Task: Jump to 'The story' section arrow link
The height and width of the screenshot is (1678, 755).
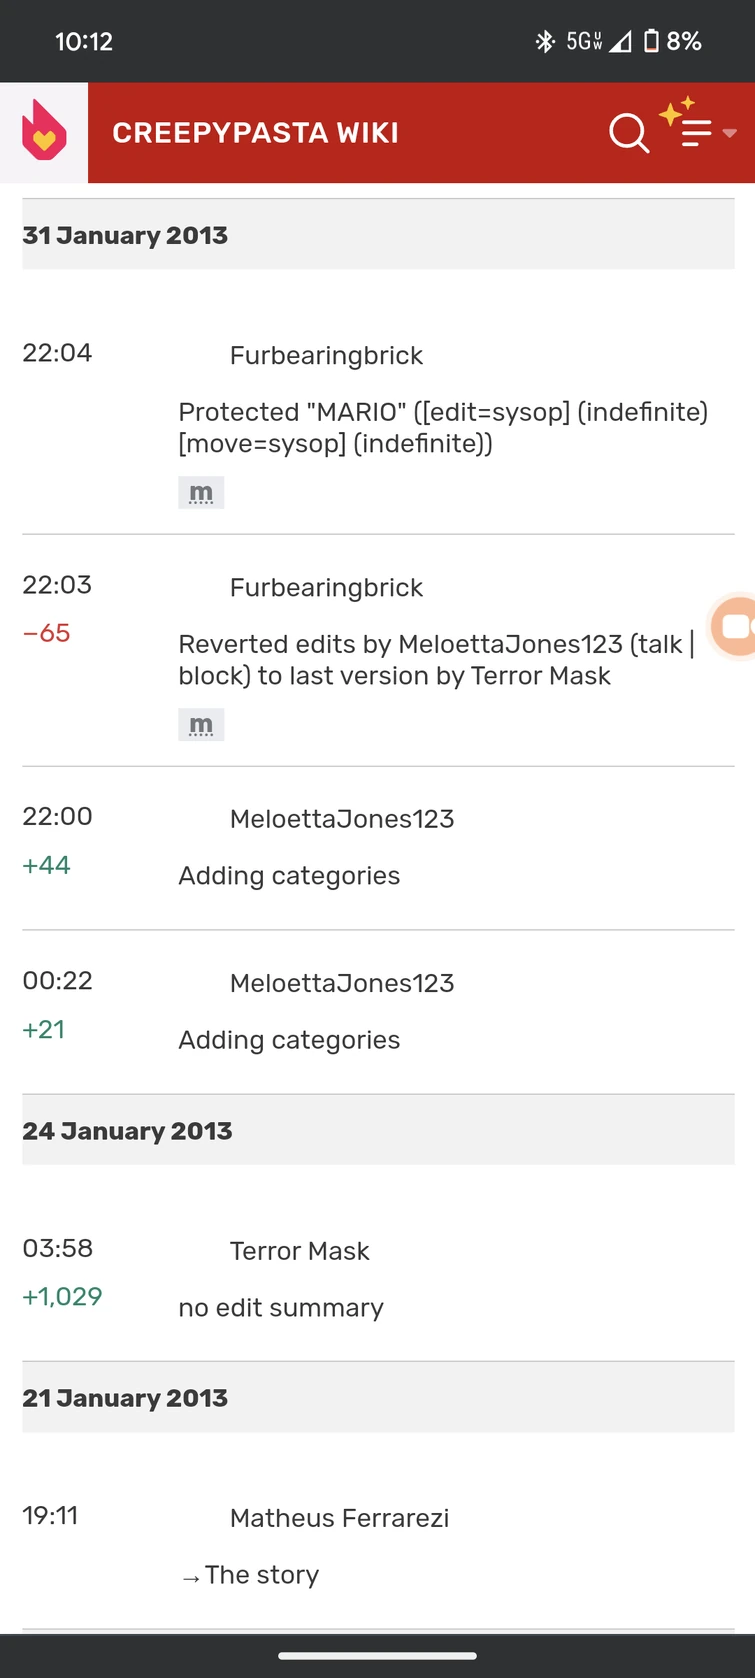Action: point(191,1577)
